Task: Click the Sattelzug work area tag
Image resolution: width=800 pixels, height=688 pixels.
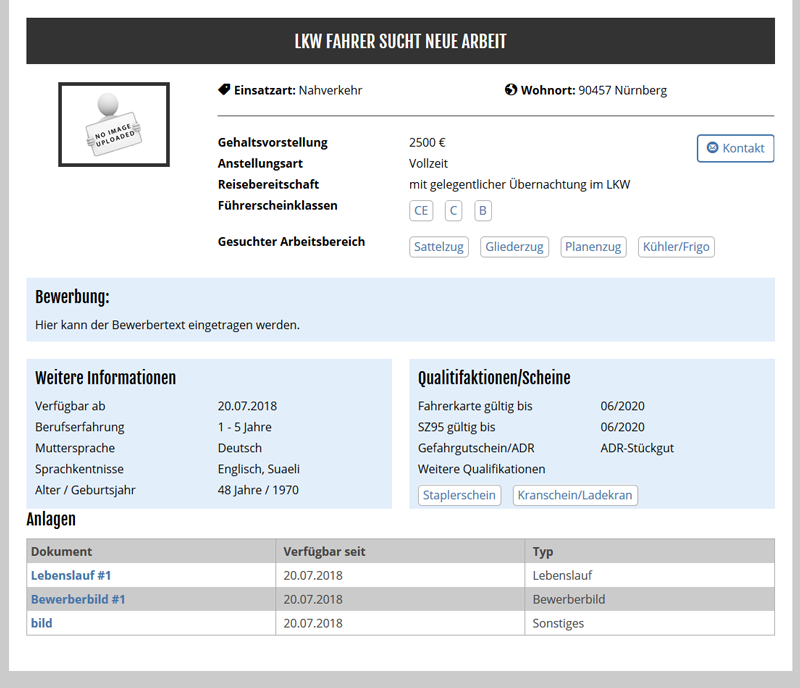Action: click(x=439, y=247)
